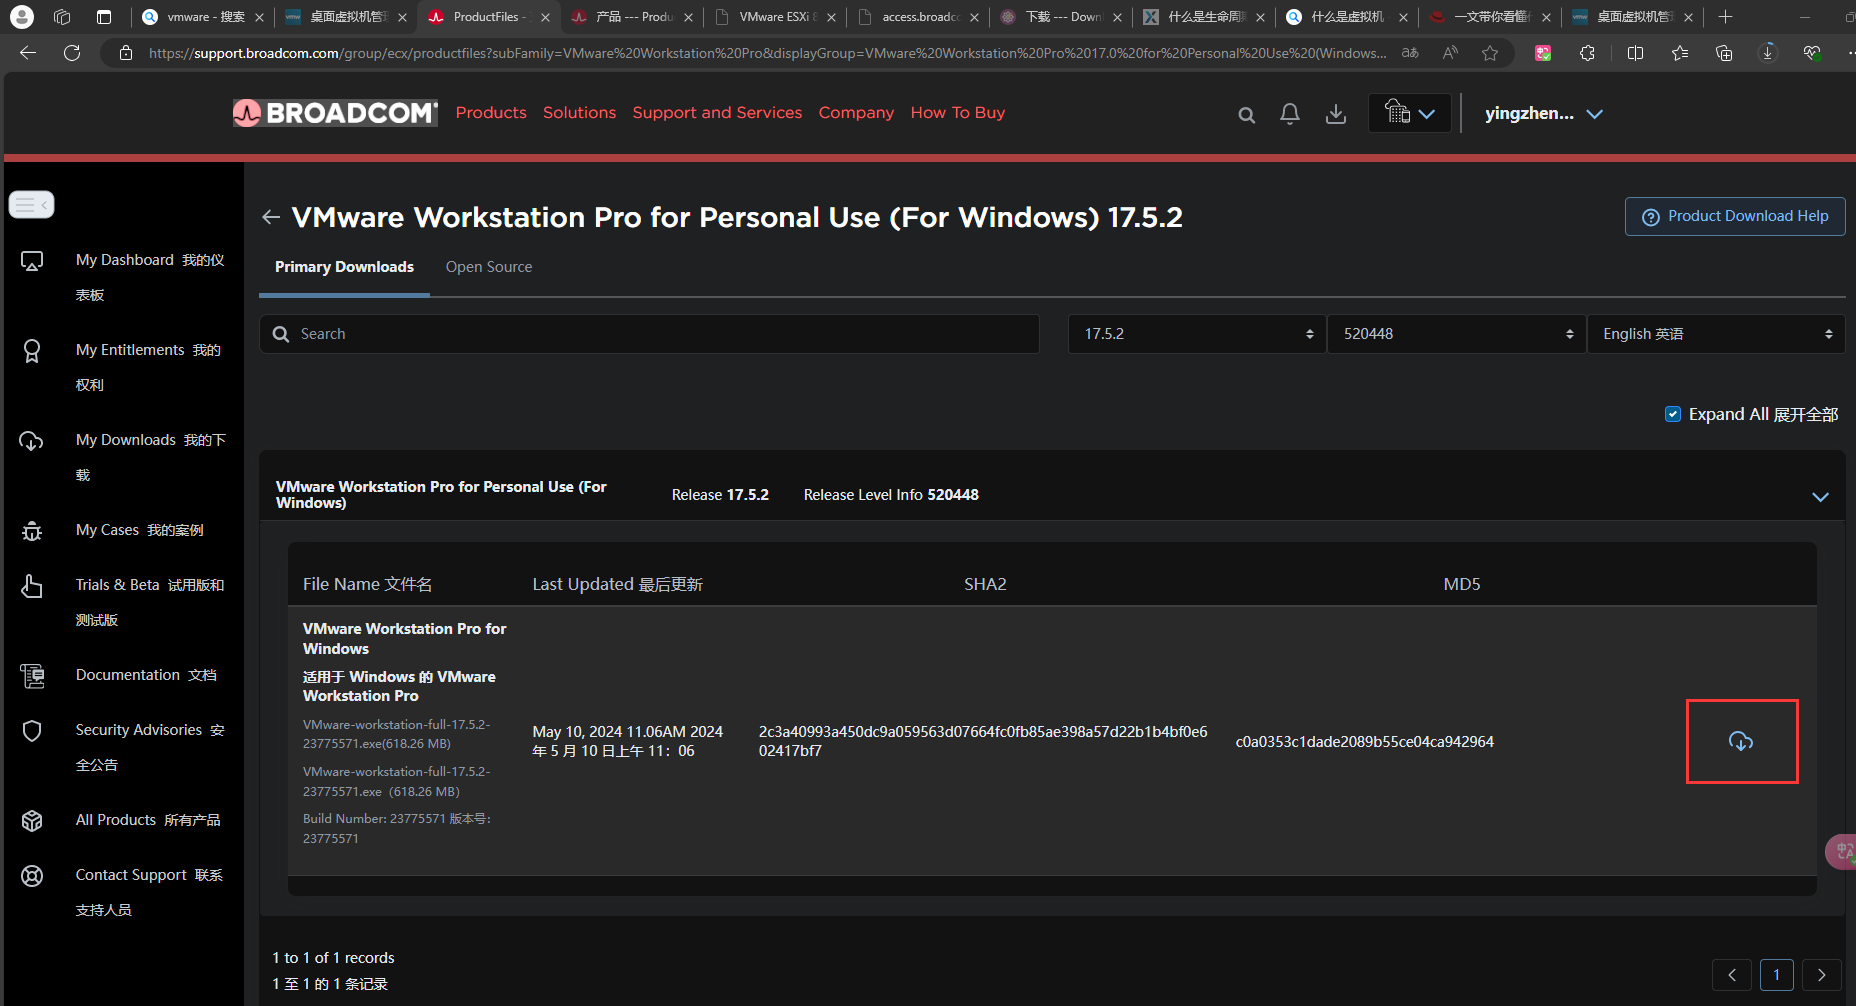Select the Primary Downloads tab
1856x1006 pixels.
click(344, 267)
